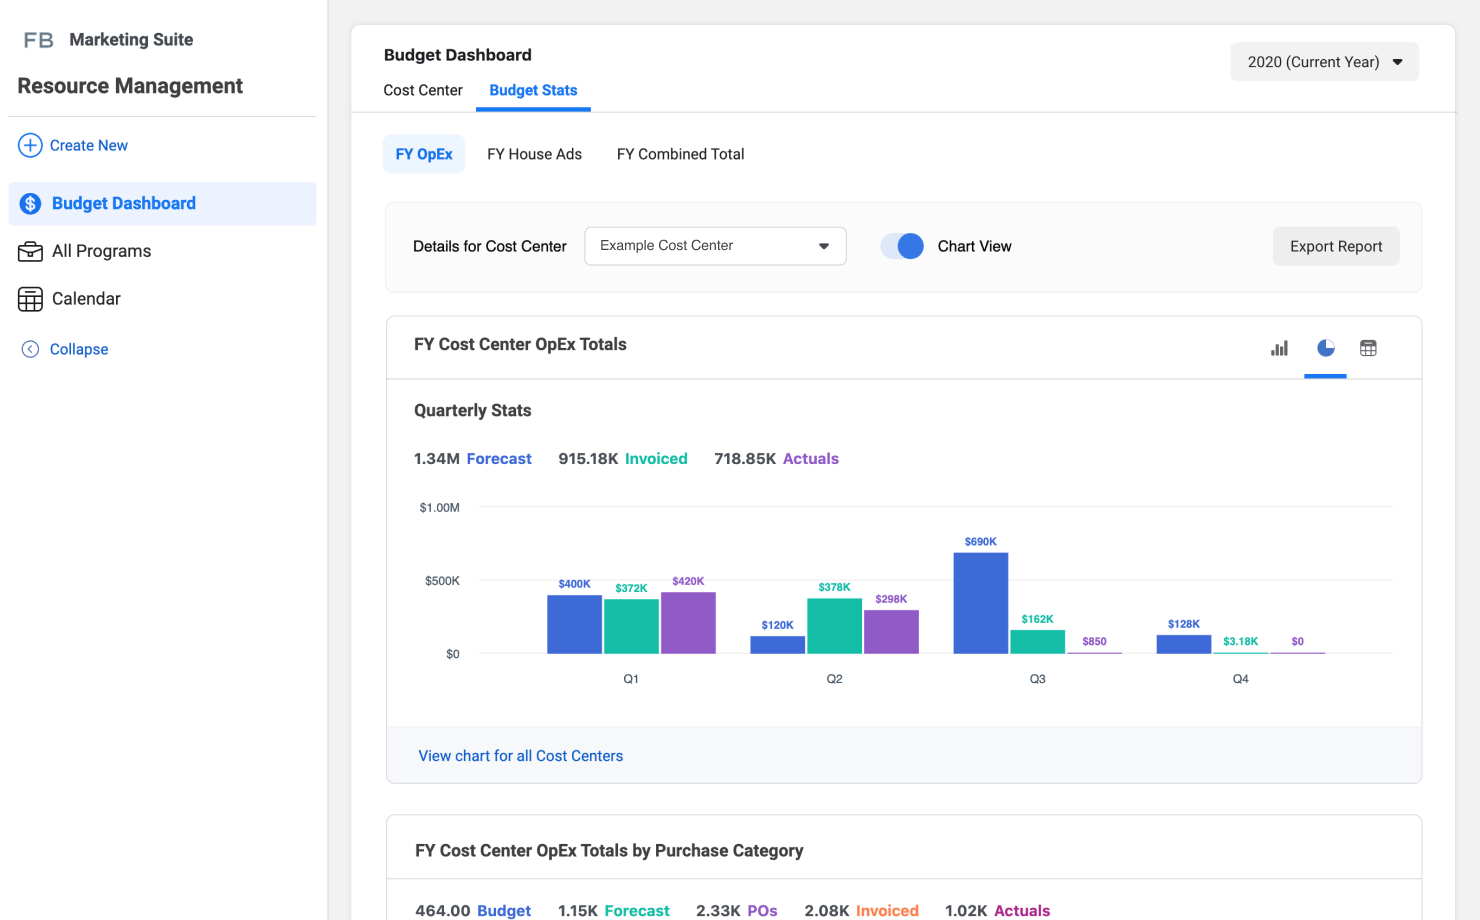This screenshot has width=1480, height=920.
Task: Click the Budget Dashboard dollar icon
Action: 30,204
